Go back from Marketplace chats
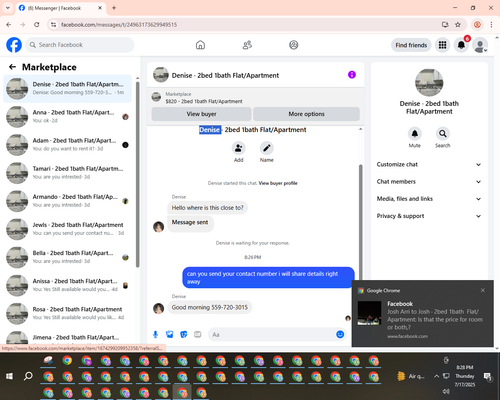500x400 pixels. [12, 67]
